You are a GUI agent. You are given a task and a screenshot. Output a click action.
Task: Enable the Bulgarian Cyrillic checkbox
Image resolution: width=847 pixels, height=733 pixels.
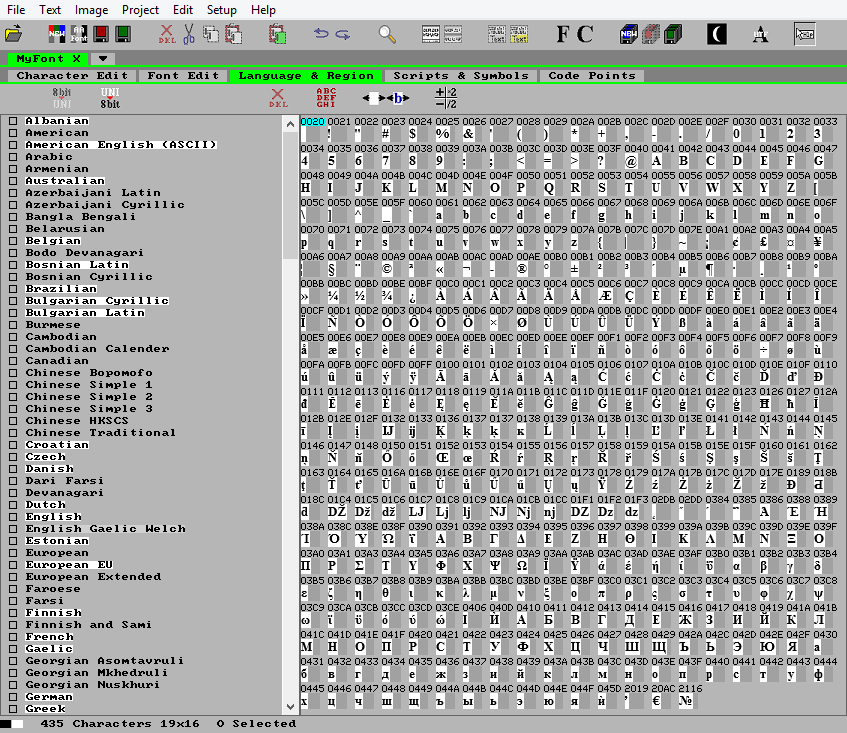[13, 300]
